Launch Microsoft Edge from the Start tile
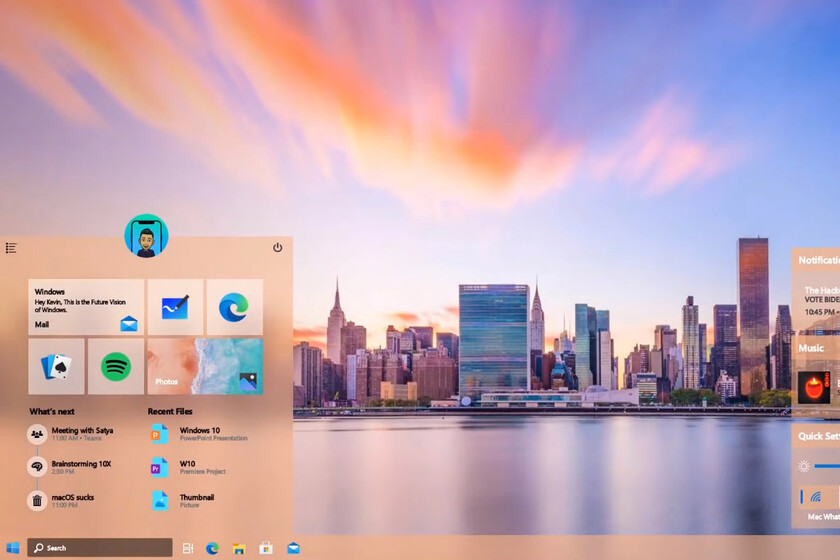The height and width of the screenshot is (560, 840). click(x=234, y=307)
